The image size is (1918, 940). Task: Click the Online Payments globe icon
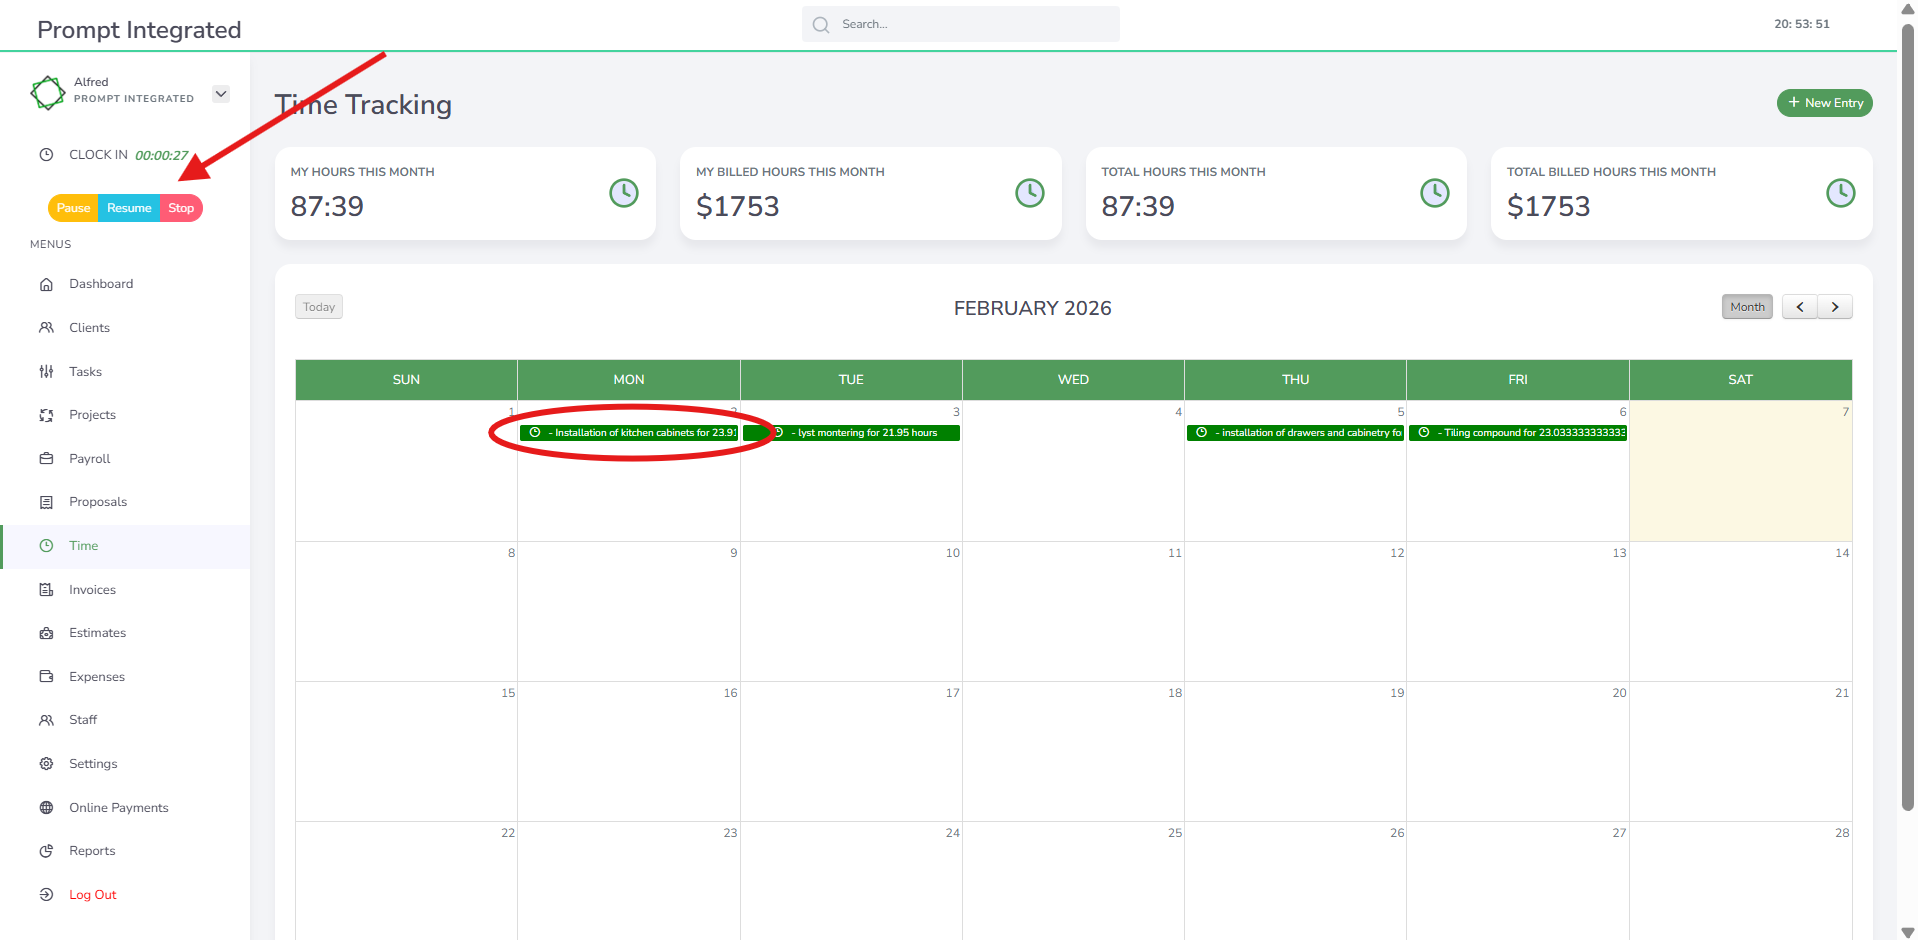(x=46, y=808)
